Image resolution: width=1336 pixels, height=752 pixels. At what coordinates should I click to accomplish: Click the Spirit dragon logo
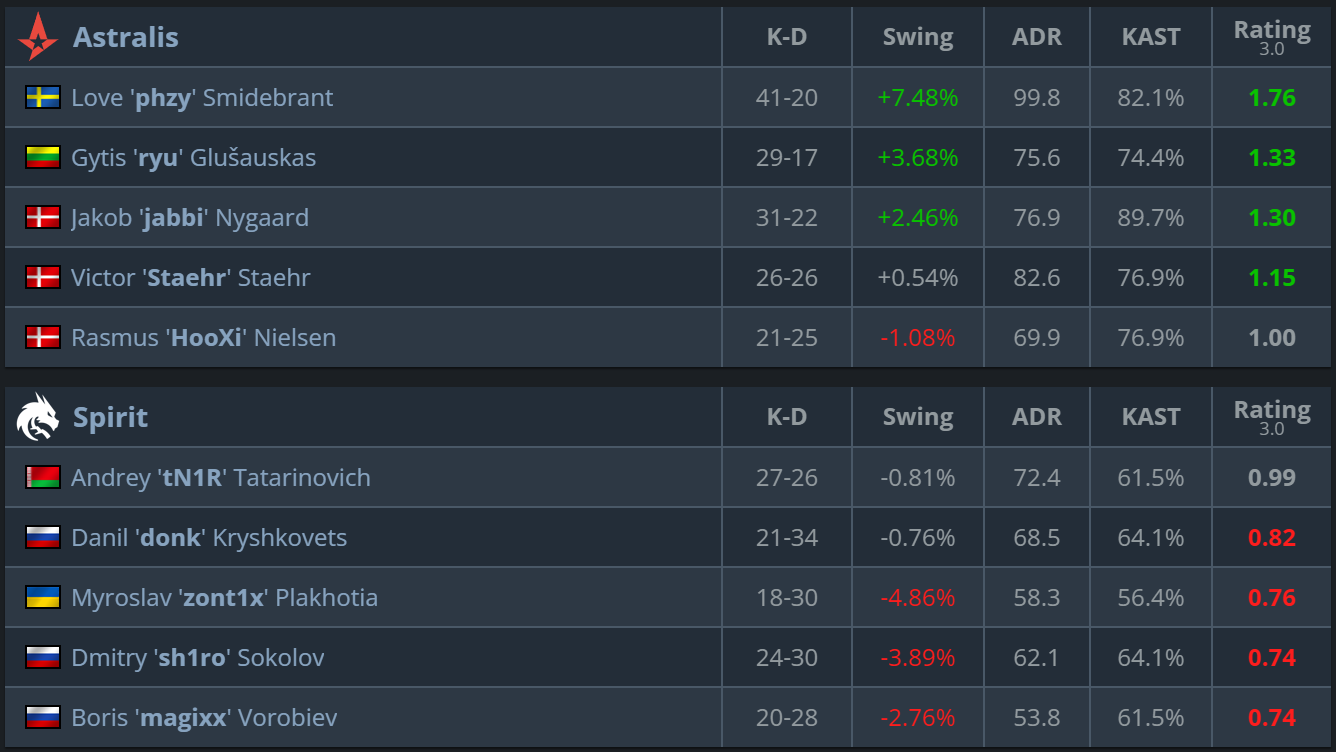[38, 417]
